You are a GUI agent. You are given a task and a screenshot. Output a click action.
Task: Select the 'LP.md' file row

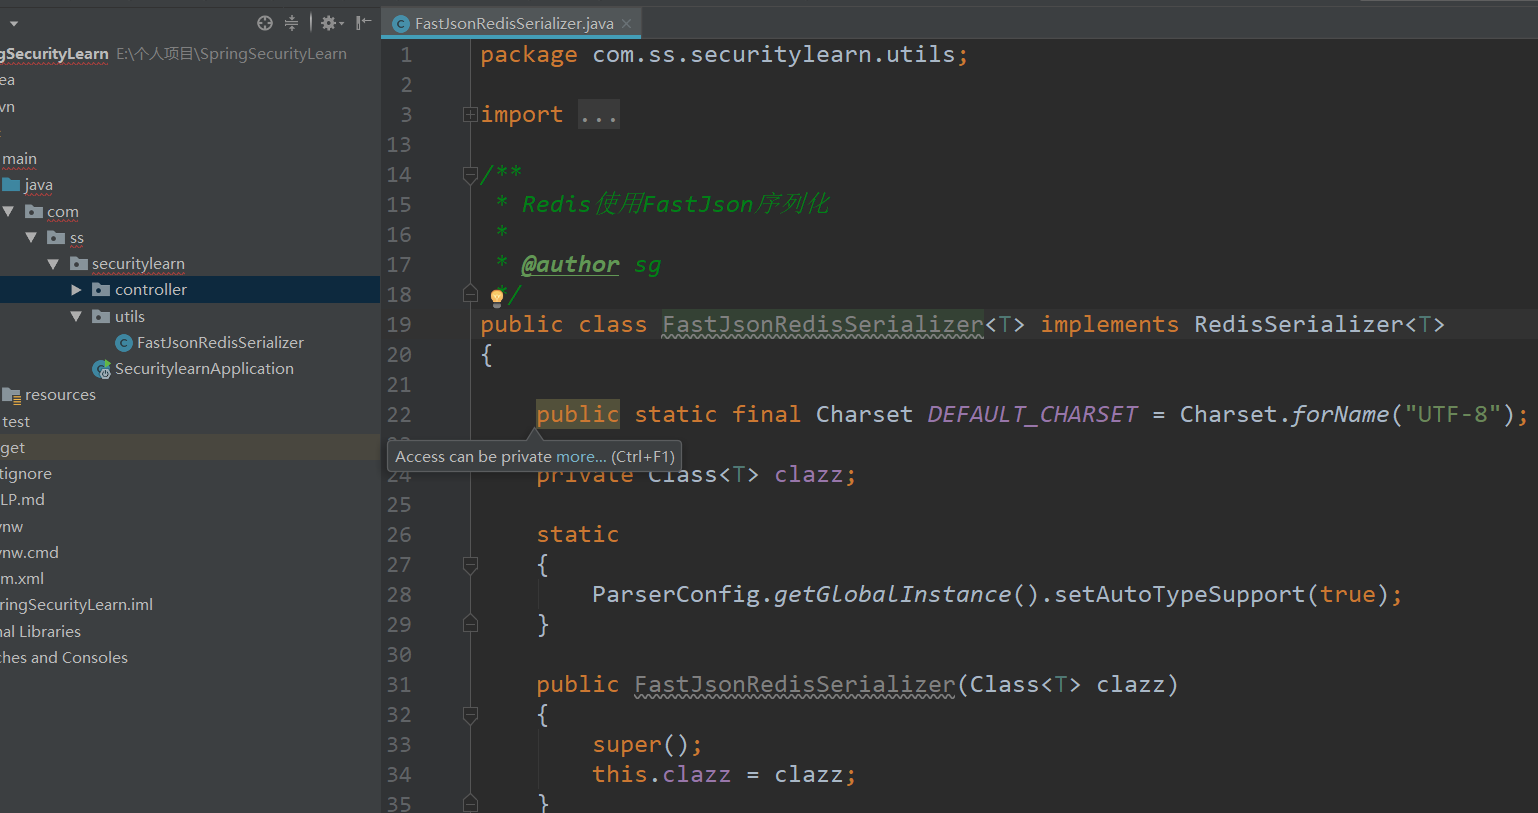pos(190,499)
